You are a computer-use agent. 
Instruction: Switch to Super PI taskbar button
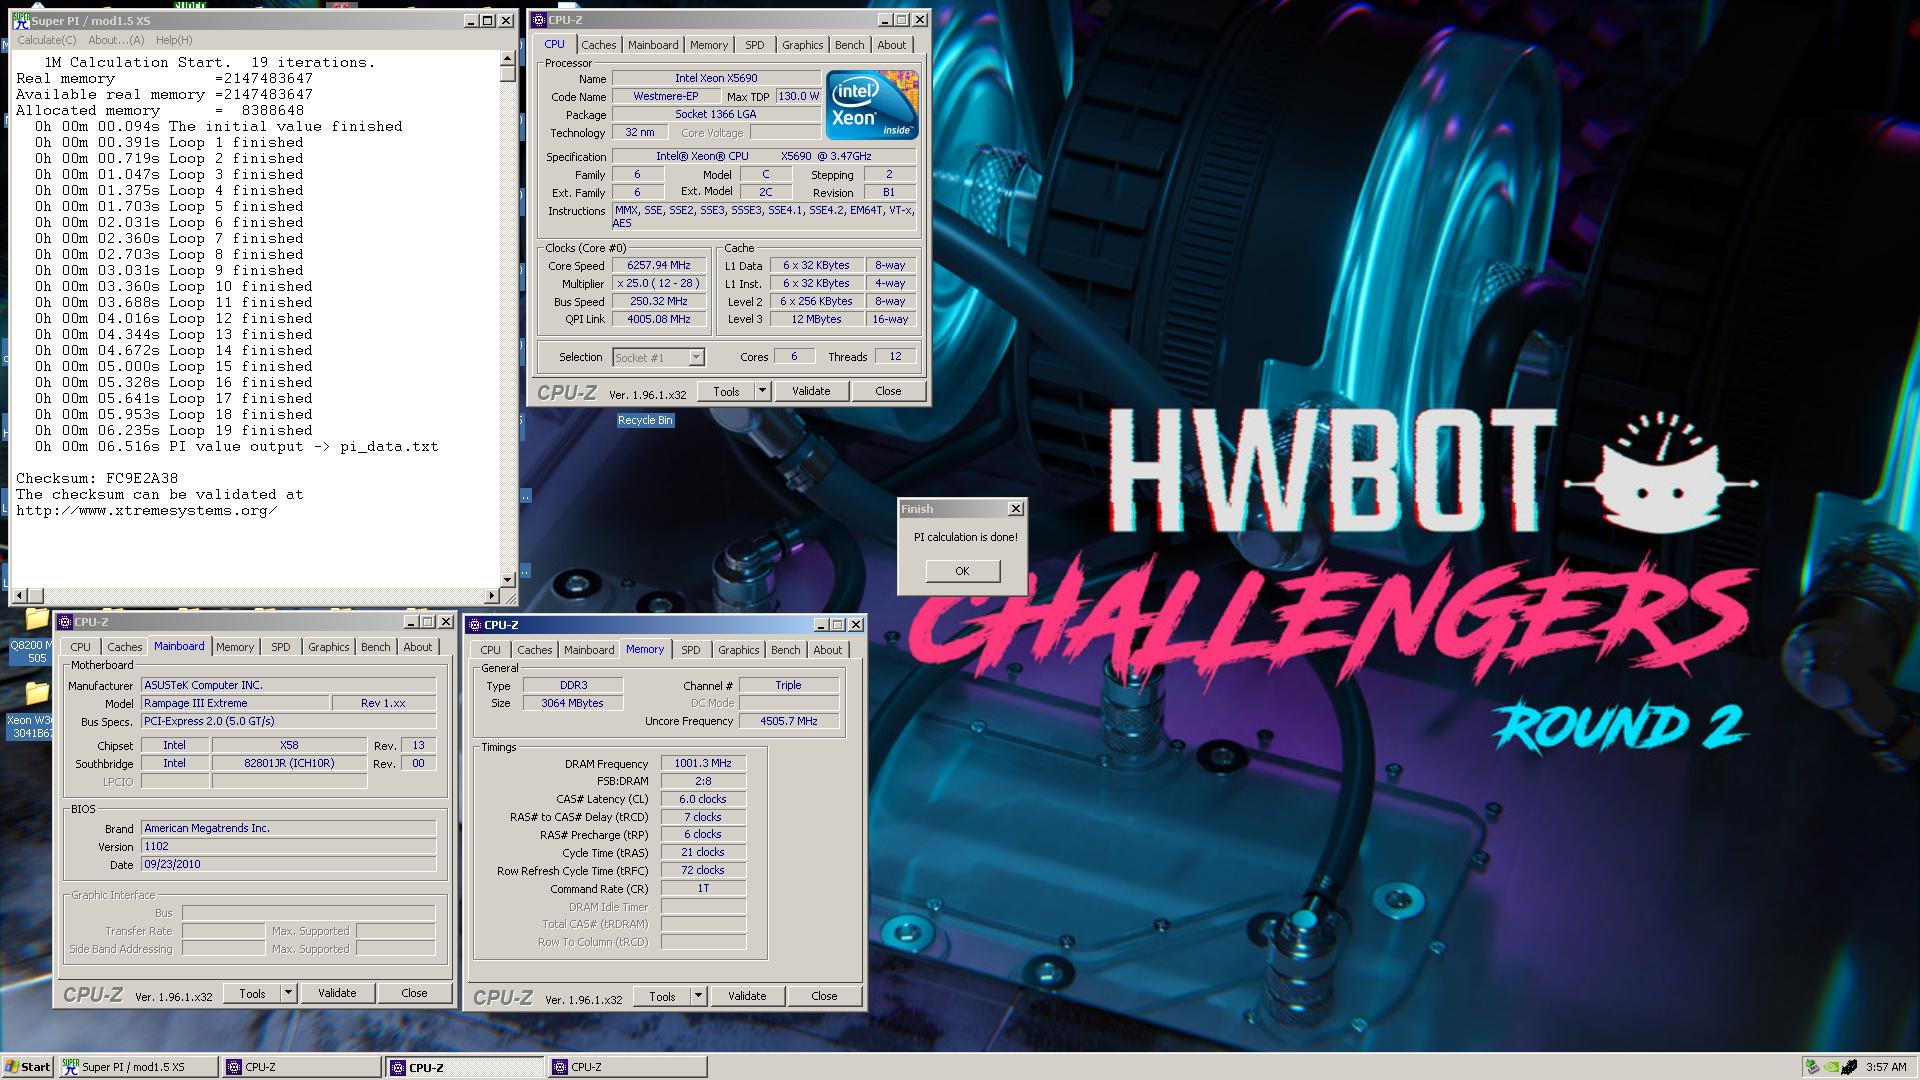coord(138,1067)
